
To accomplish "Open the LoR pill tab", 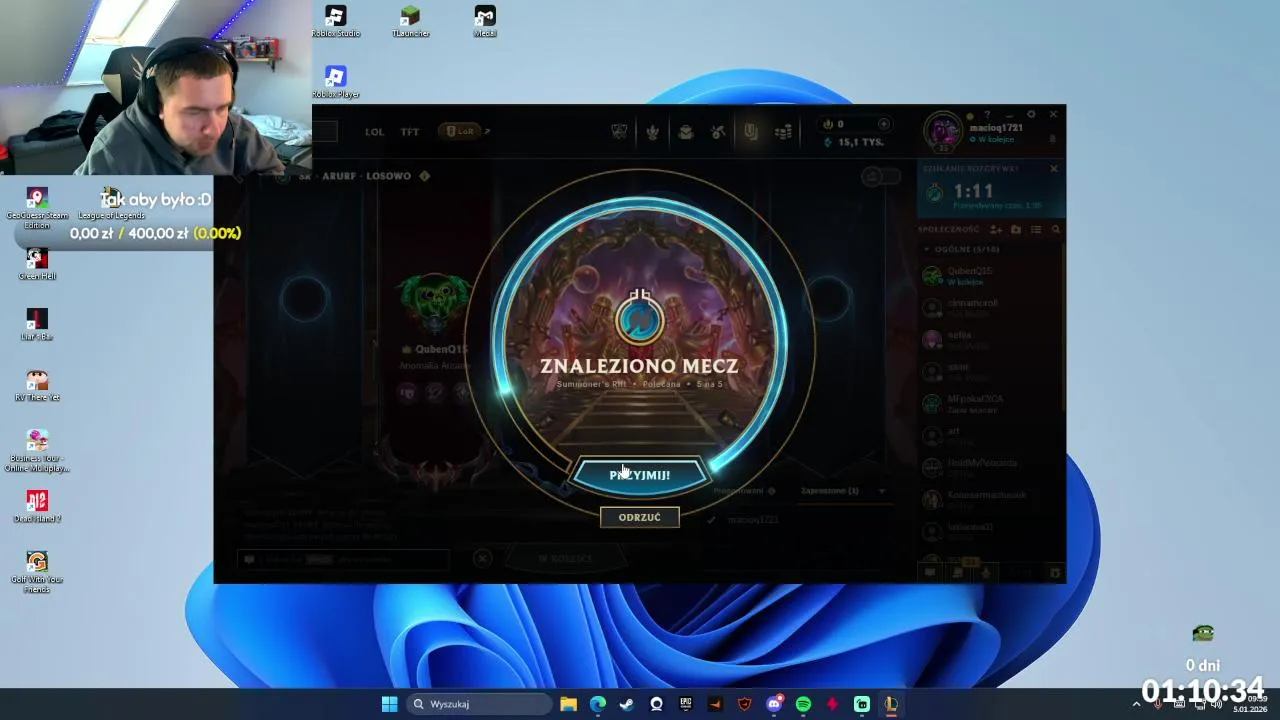I will [x=461, y=131].
